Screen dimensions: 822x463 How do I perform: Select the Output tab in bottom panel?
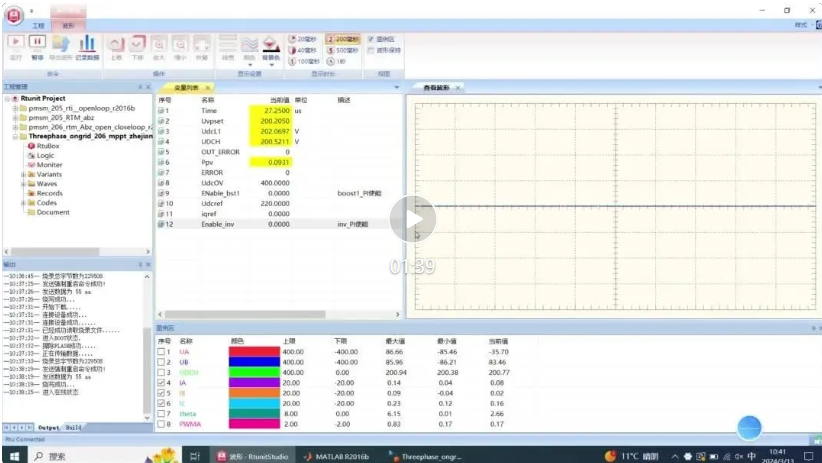[x=49, y=426]
